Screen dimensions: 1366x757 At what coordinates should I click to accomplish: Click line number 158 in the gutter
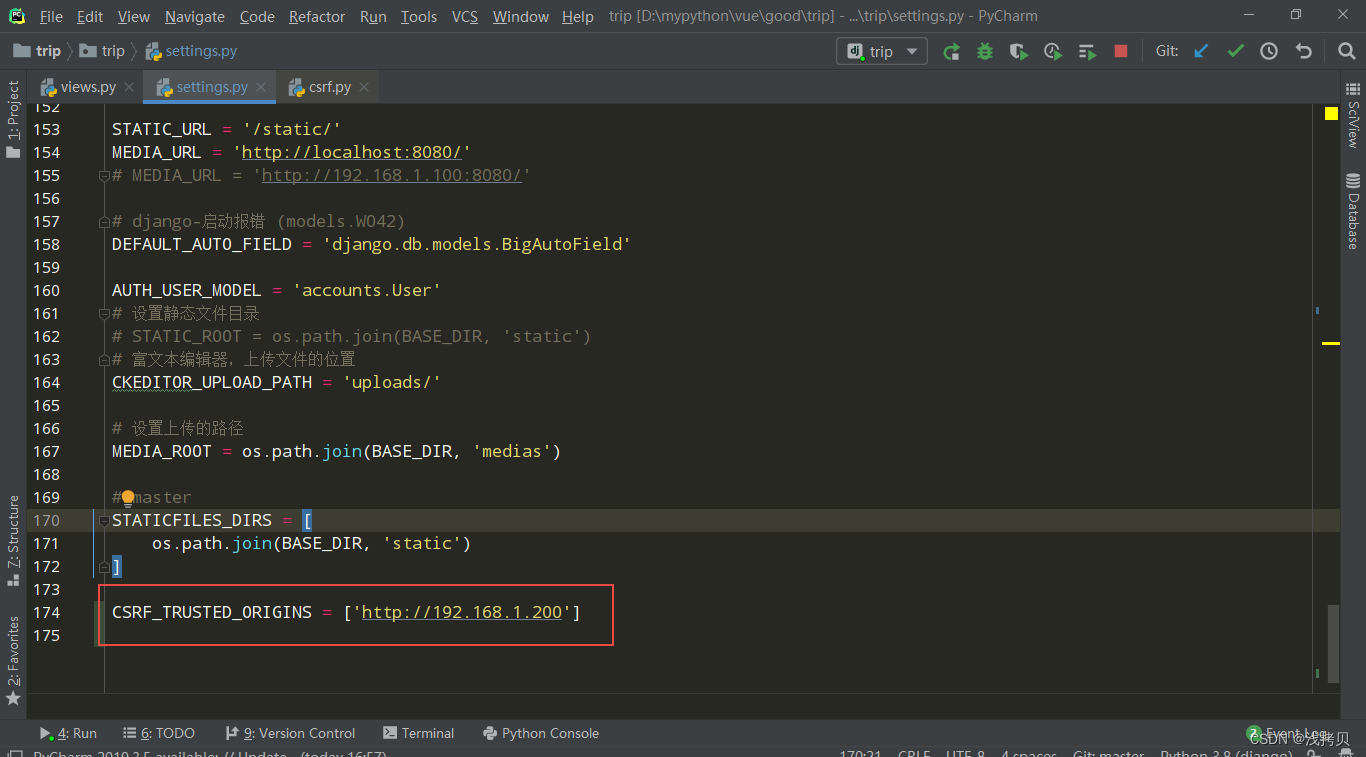point(46,245)
